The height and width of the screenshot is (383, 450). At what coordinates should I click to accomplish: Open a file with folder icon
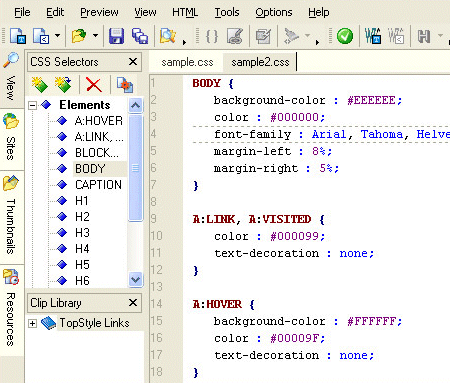click(x=79, y=36)
